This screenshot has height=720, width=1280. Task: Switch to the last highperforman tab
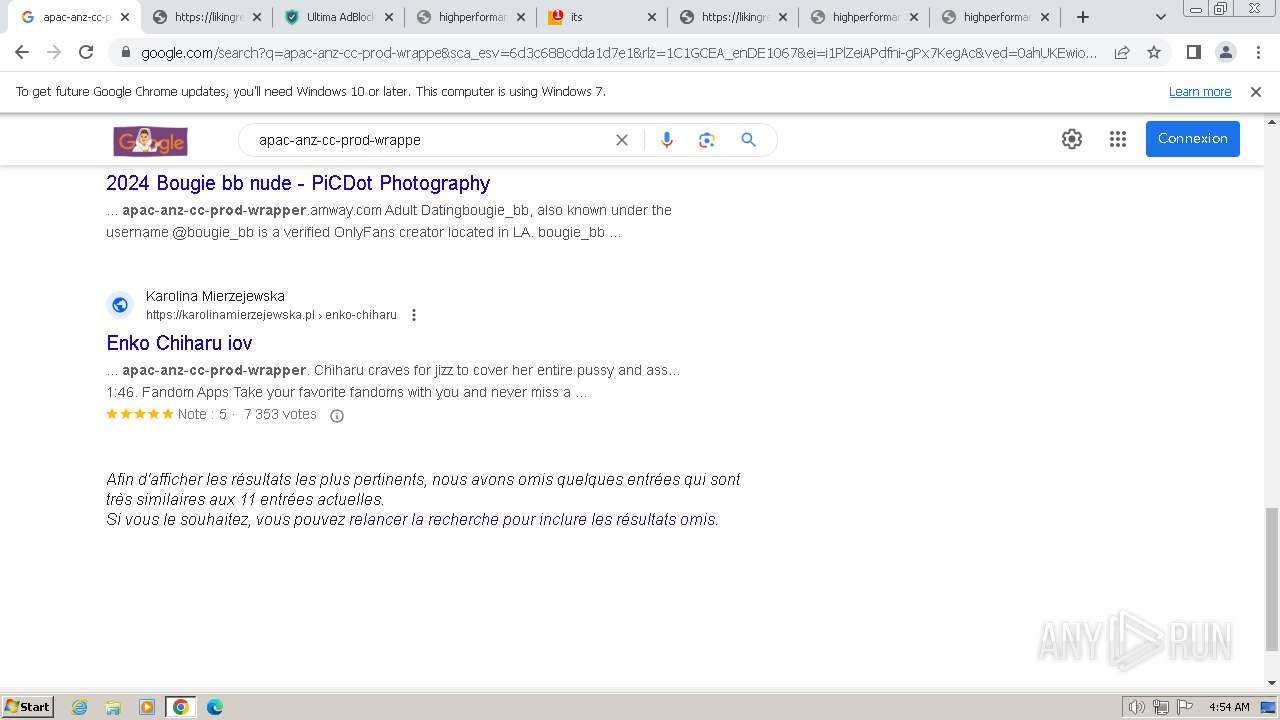click(997, 17)
